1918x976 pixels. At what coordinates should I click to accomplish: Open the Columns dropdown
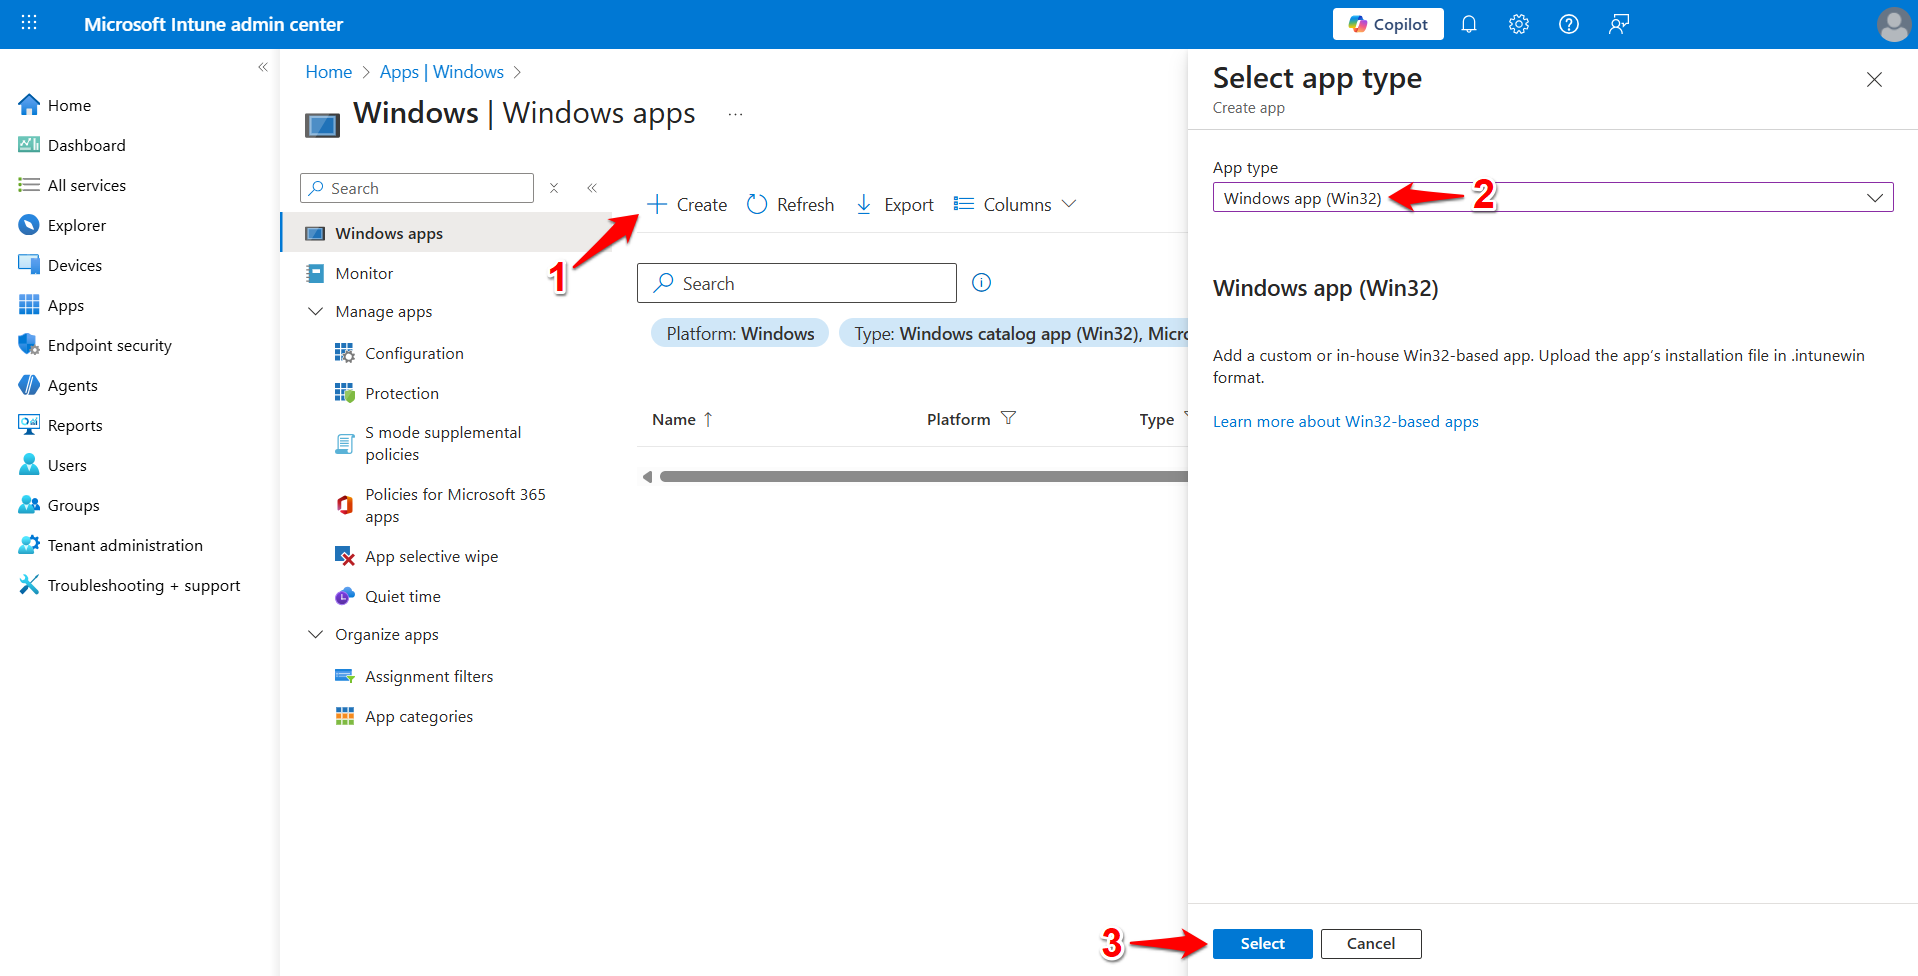(1014, 205)
